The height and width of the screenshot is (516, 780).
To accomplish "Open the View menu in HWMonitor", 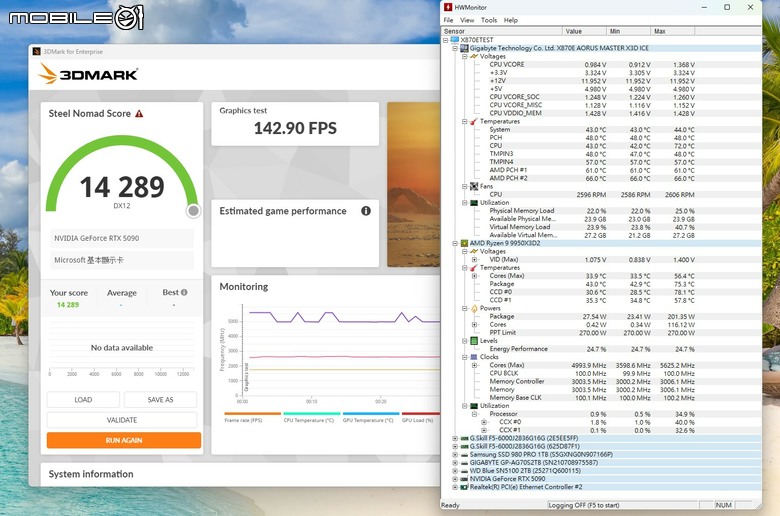I will pyautogui.click(x=467, y=20).
